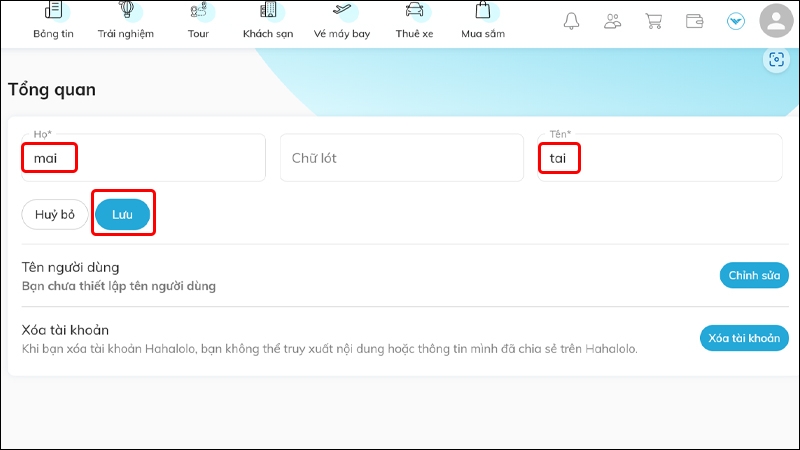Image resolution: width=800 pixels, height=450 pixels.
Task: Select the Tổng quan heading
Action: click(x=52, y=90)
